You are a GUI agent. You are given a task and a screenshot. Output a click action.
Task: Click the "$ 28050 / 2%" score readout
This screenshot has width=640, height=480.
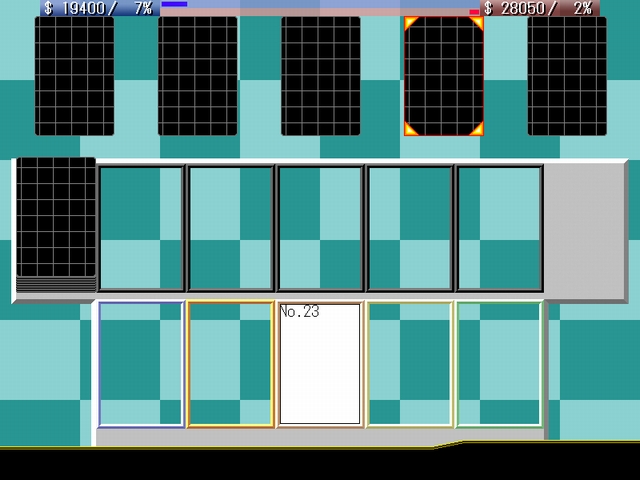point(540,8)
